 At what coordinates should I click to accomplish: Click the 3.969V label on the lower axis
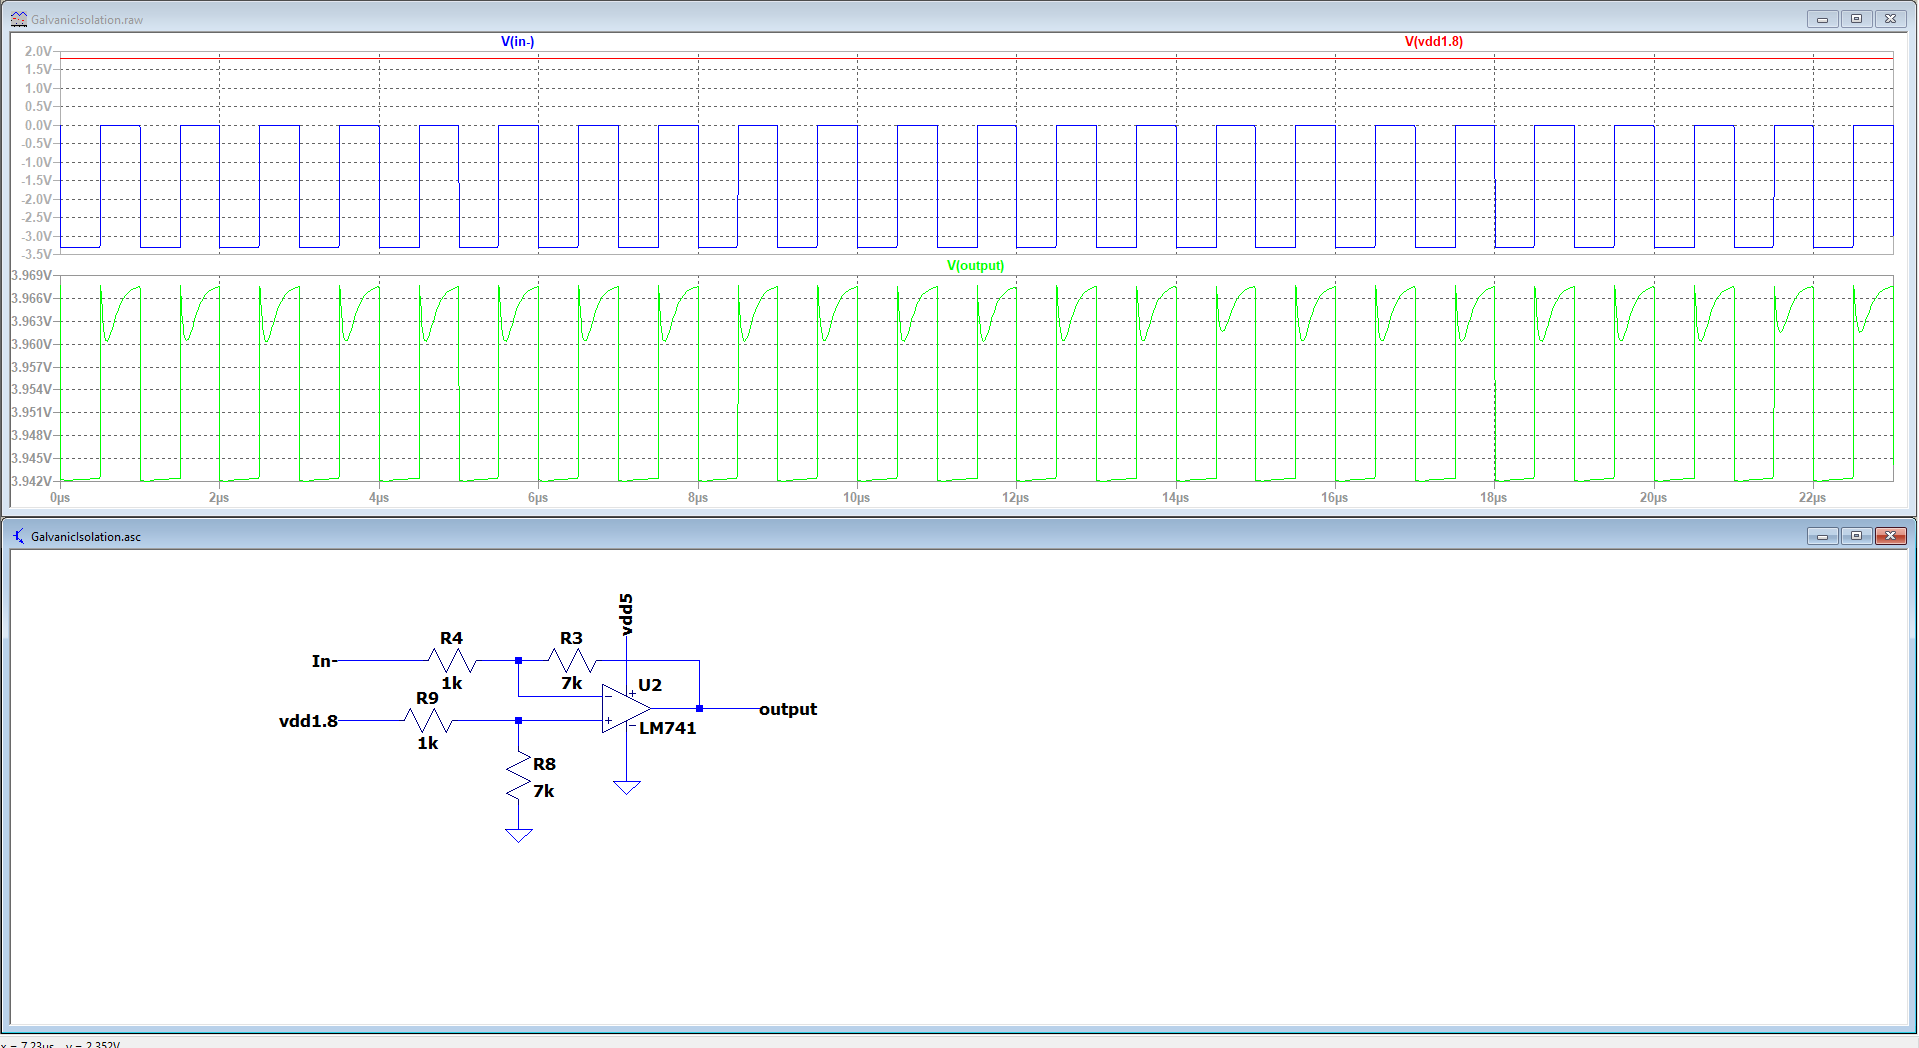31,275
